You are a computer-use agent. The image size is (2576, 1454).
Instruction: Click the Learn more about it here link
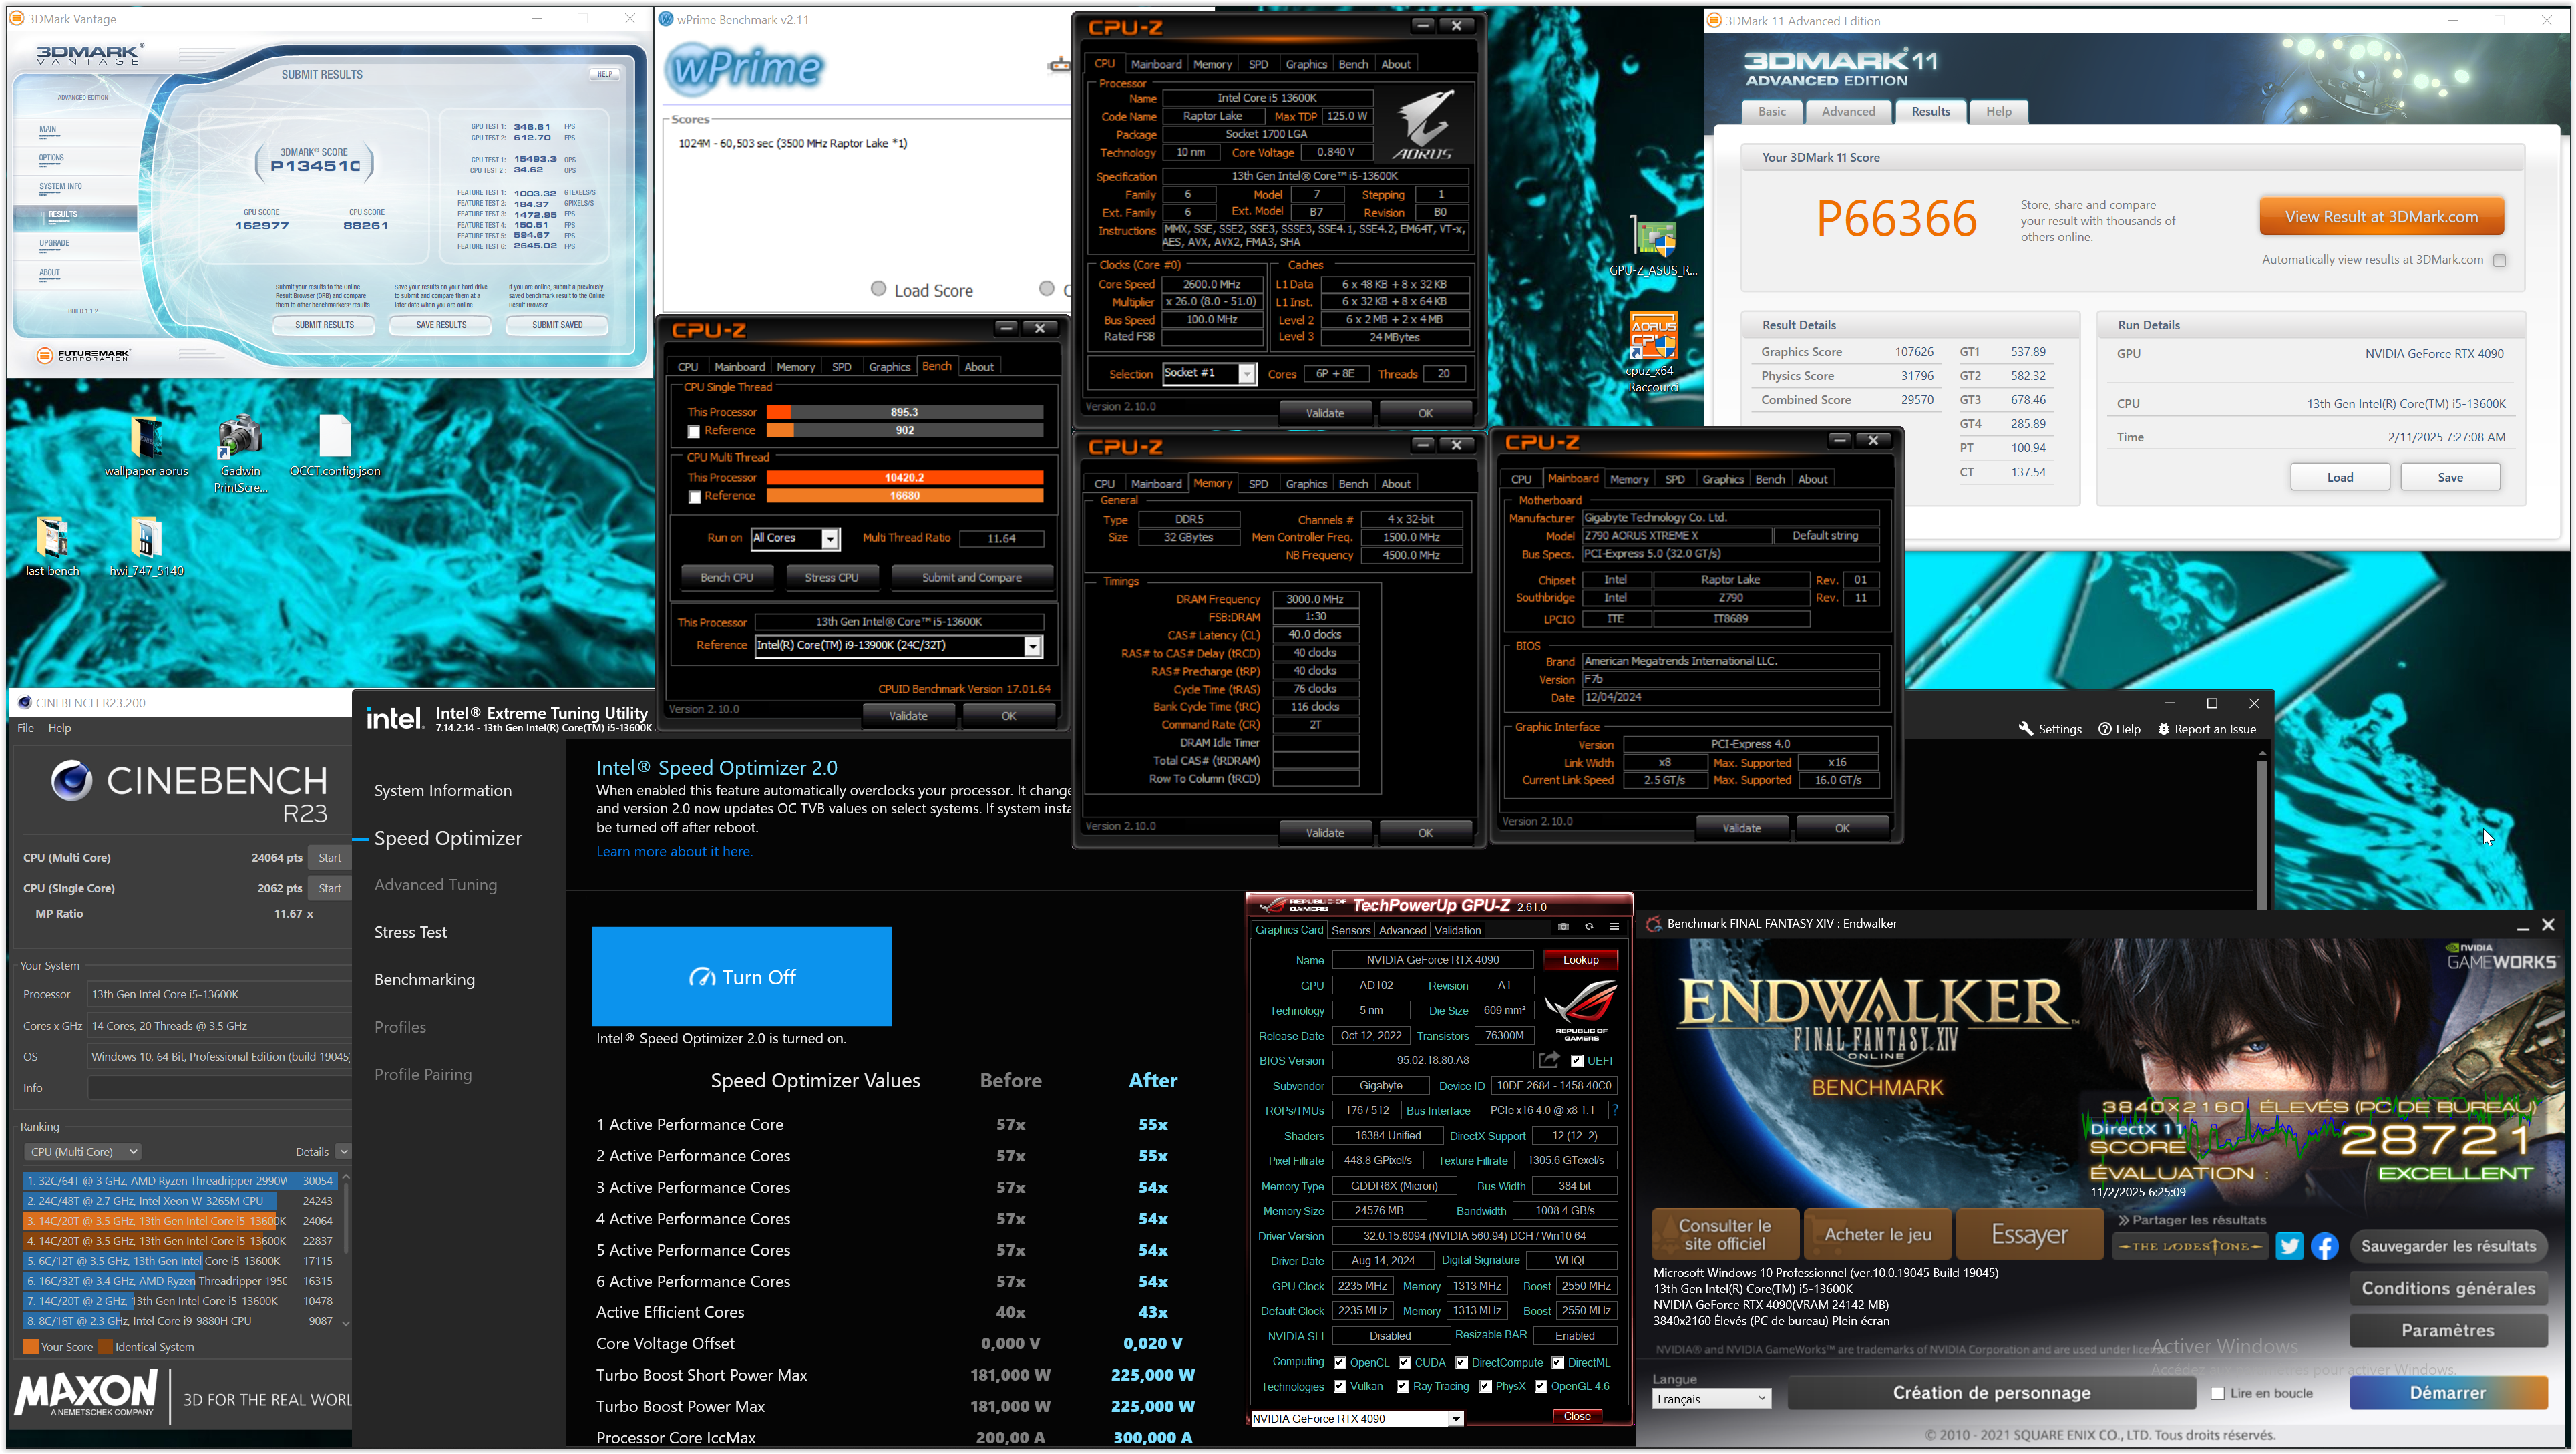(674, 852)
